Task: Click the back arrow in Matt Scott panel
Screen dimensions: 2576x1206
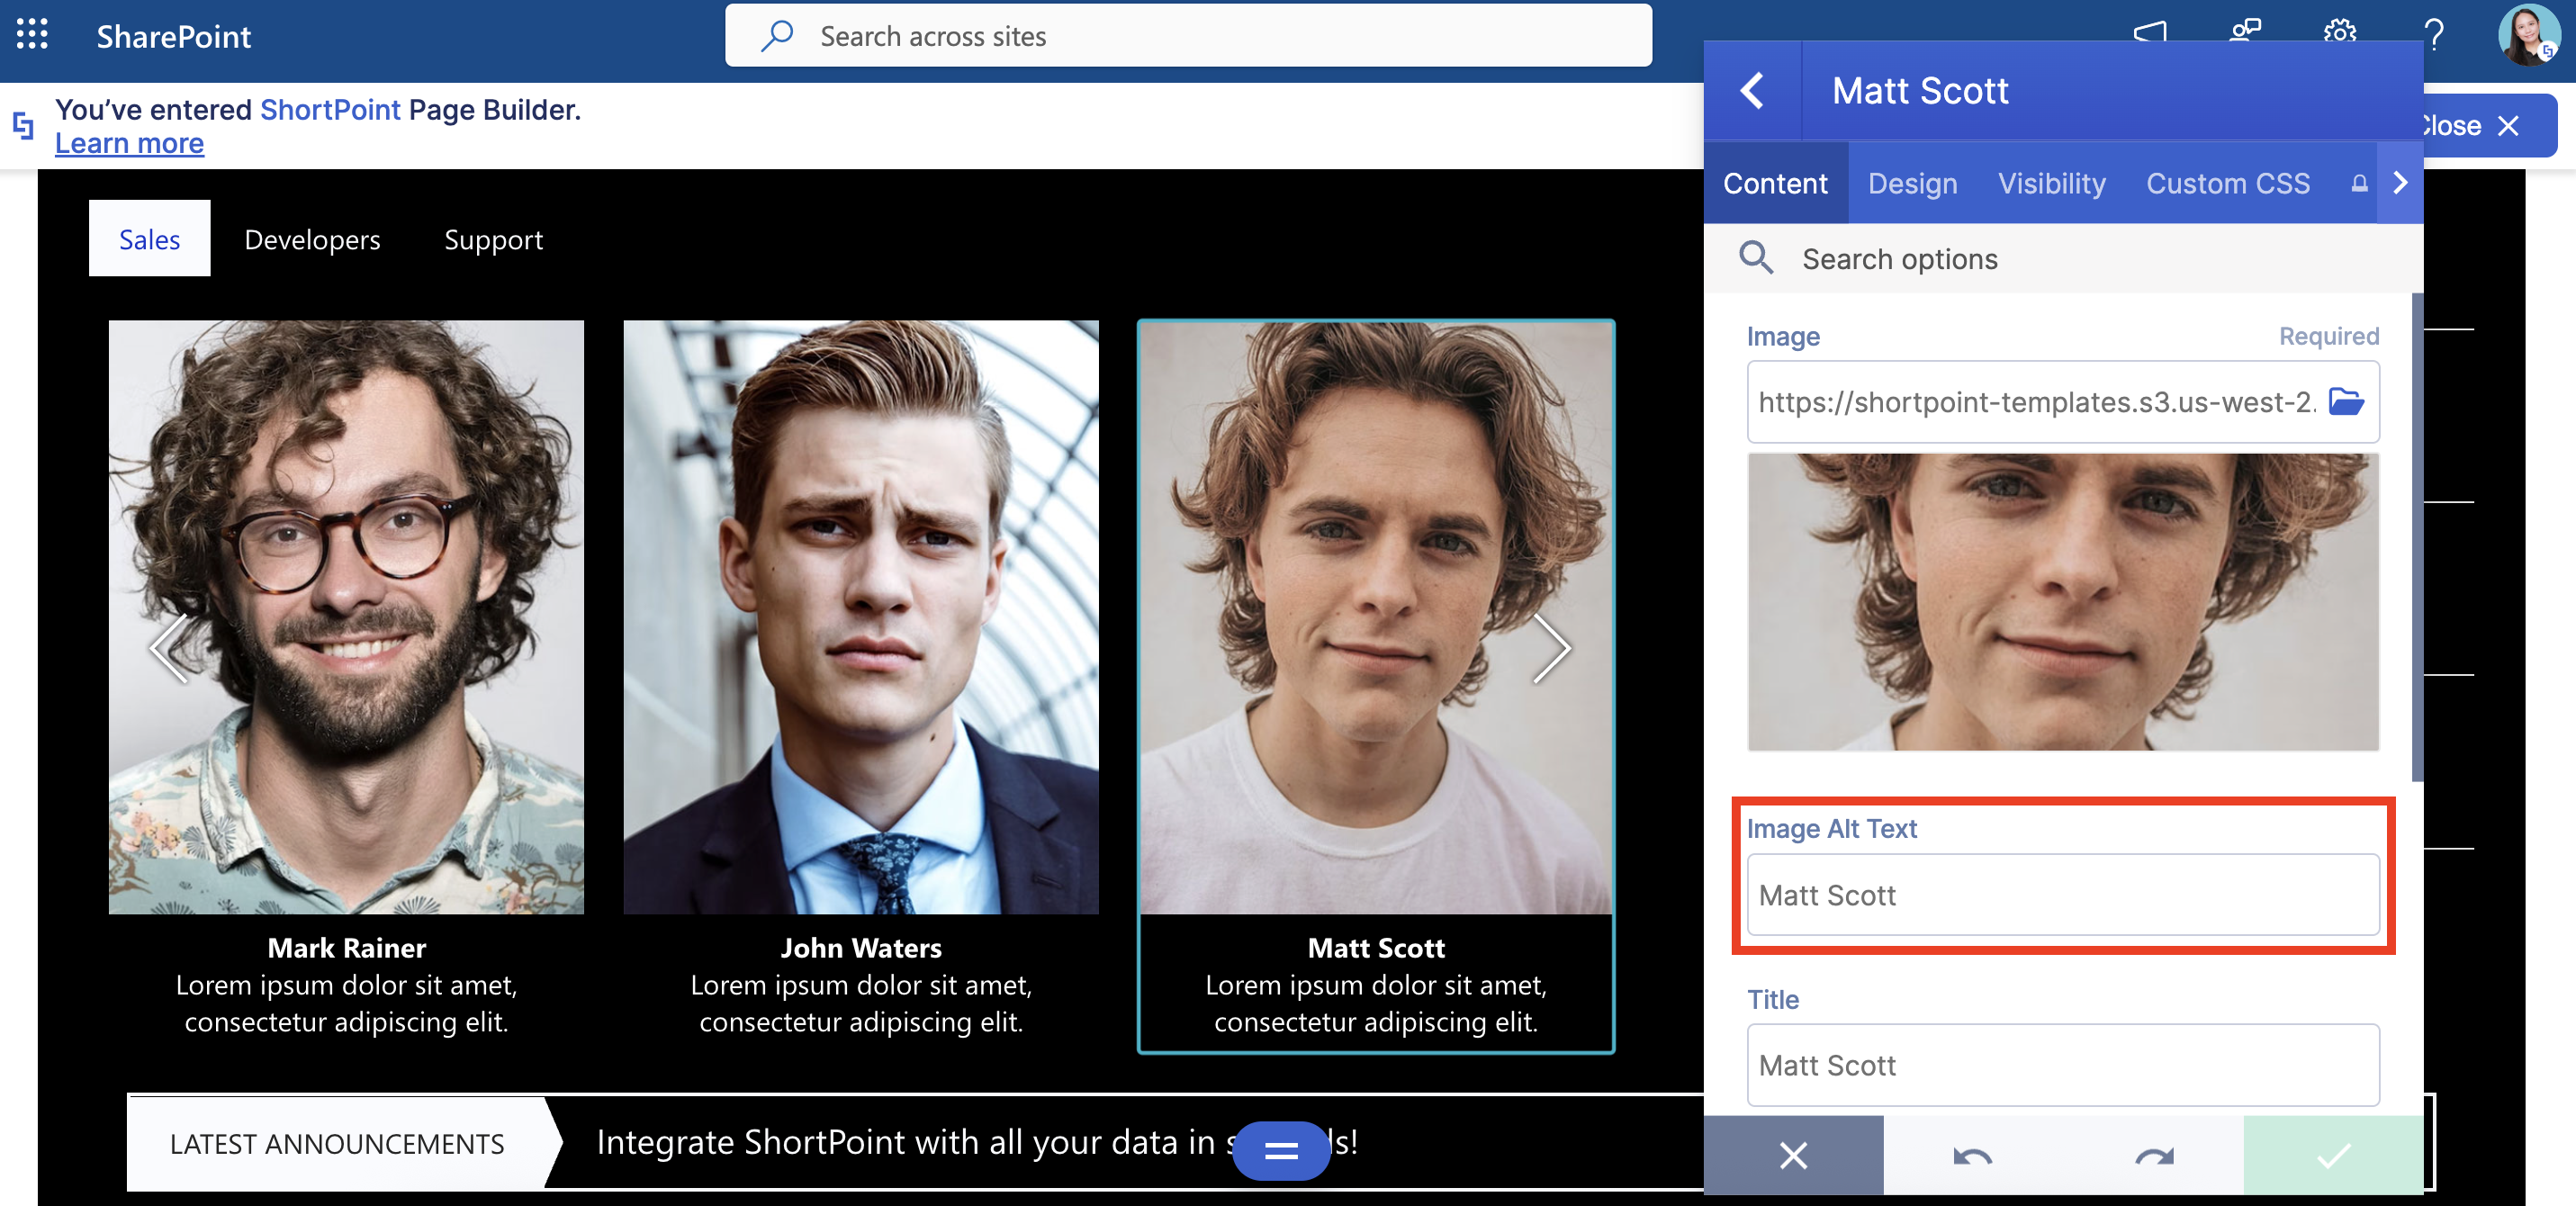Action: pyautogui.click(x=1752, y=91)
